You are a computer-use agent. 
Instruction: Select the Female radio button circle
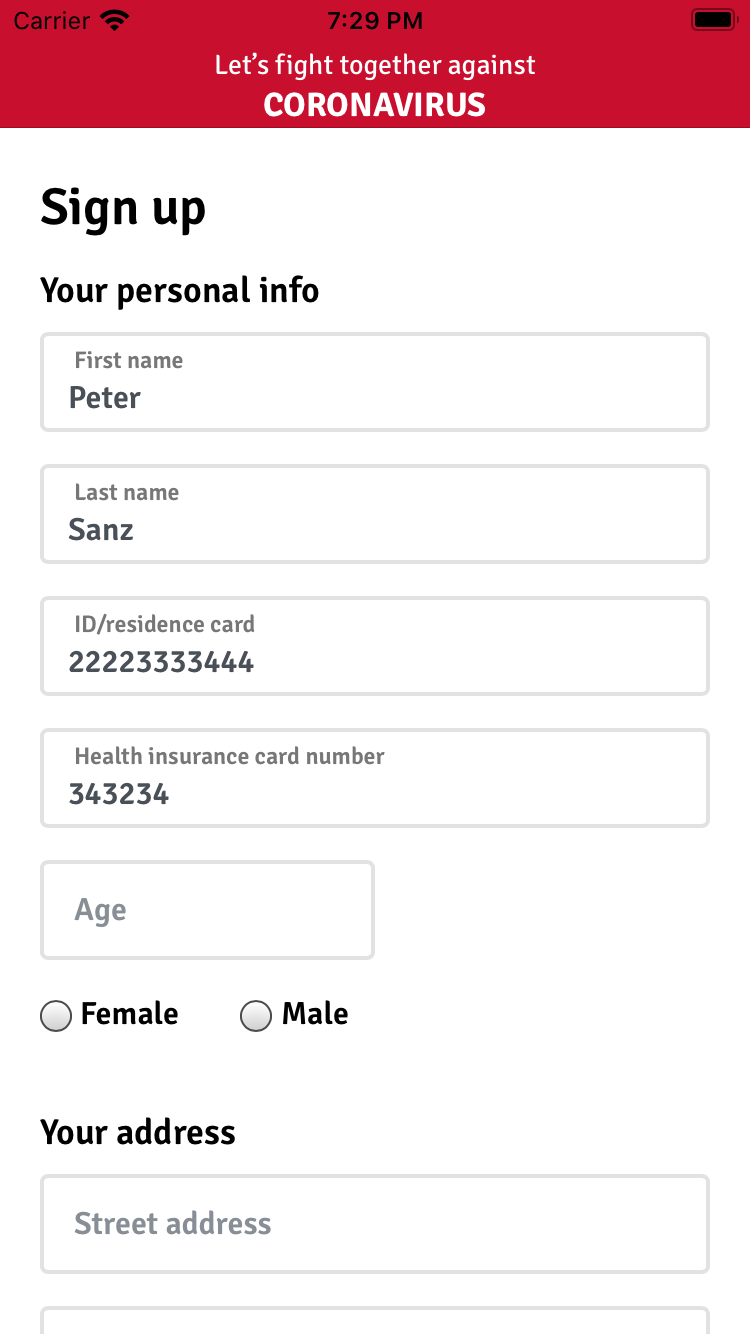click(x=56, y=1016)
